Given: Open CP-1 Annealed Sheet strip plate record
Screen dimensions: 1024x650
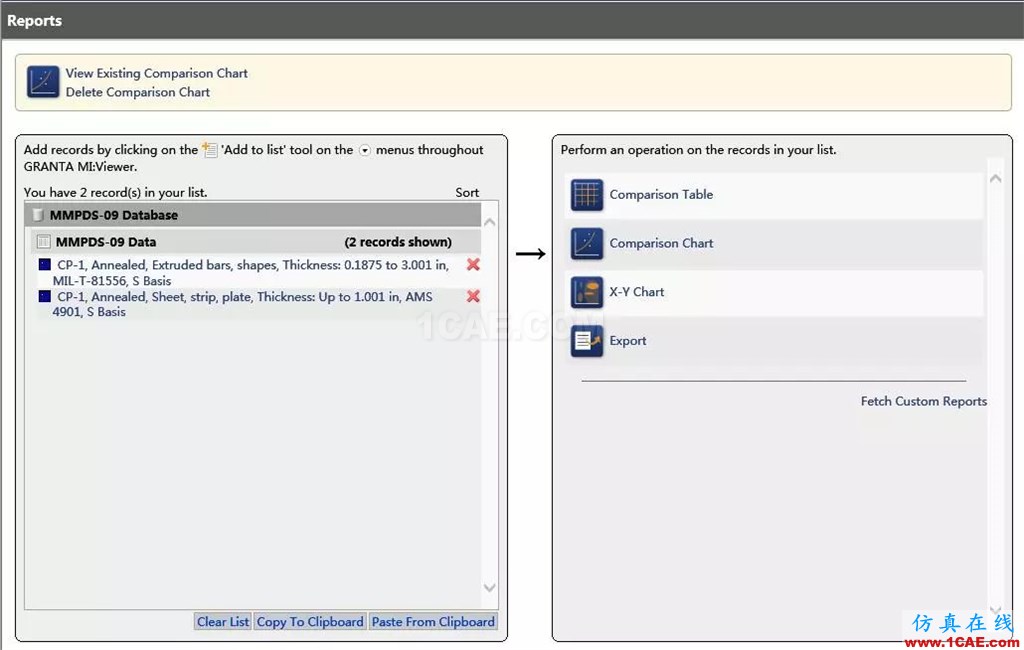Looking at the screenshot, I should 242,304.
